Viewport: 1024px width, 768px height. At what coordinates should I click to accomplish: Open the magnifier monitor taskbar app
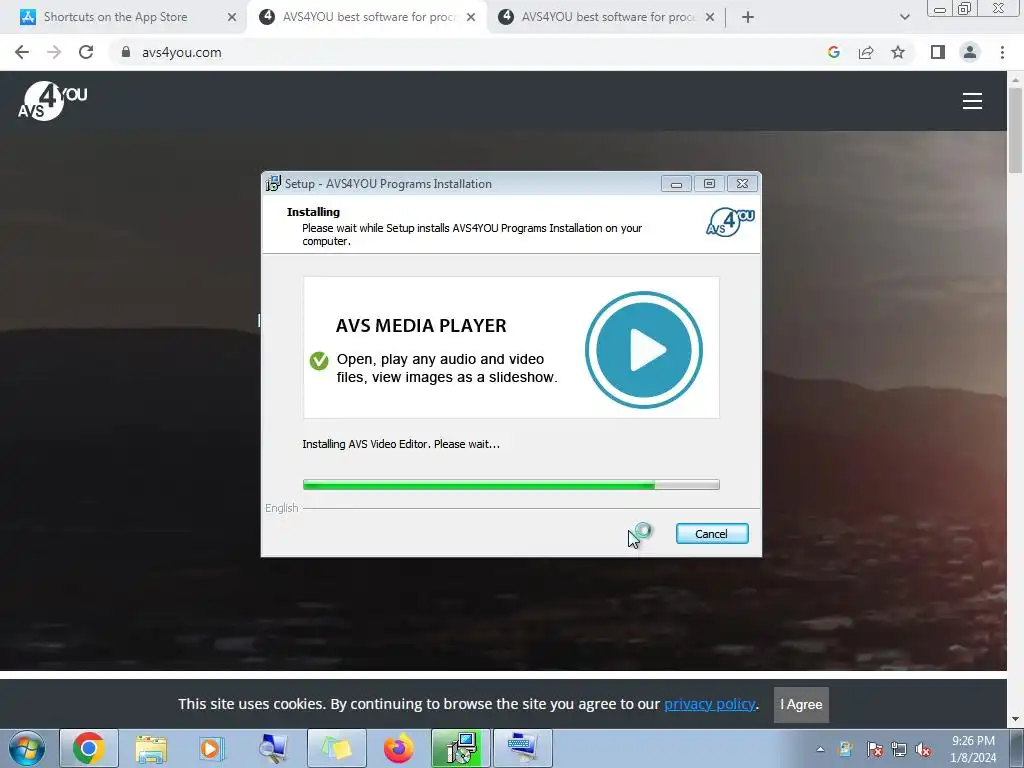[272, 748]
